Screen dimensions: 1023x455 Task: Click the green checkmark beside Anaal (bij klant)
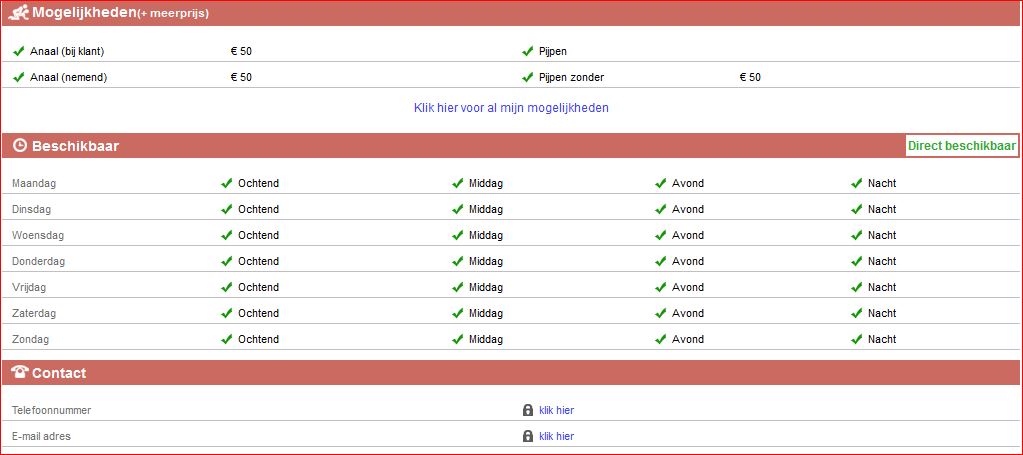point(19,51)
